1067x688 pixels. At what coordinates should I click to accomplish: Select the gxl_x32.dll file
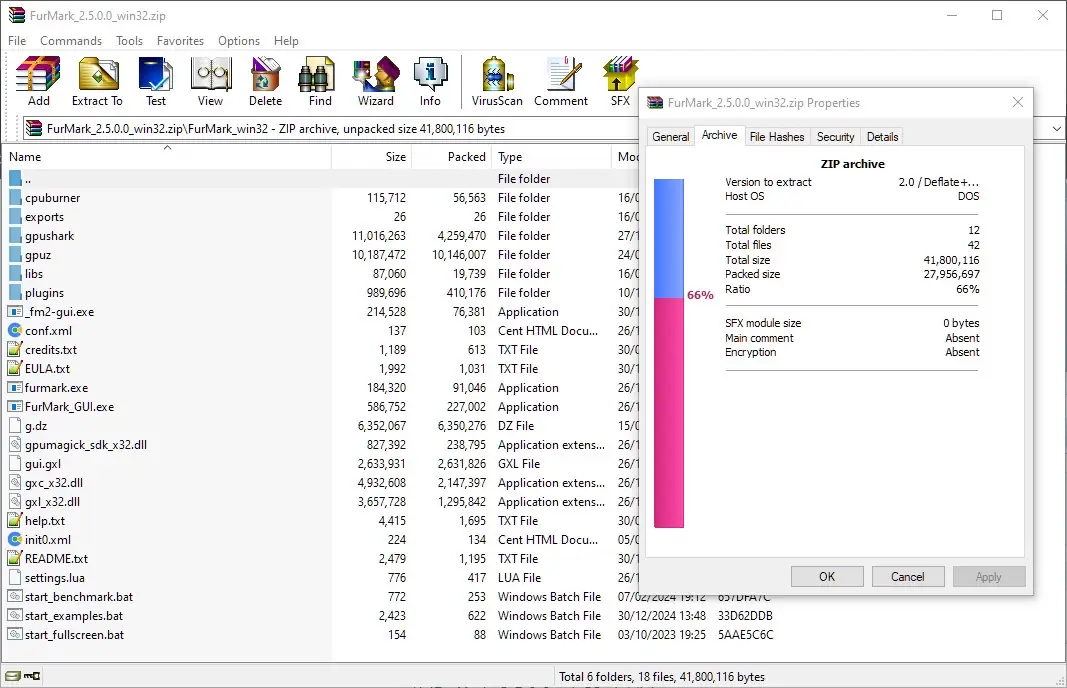point(321,502)
